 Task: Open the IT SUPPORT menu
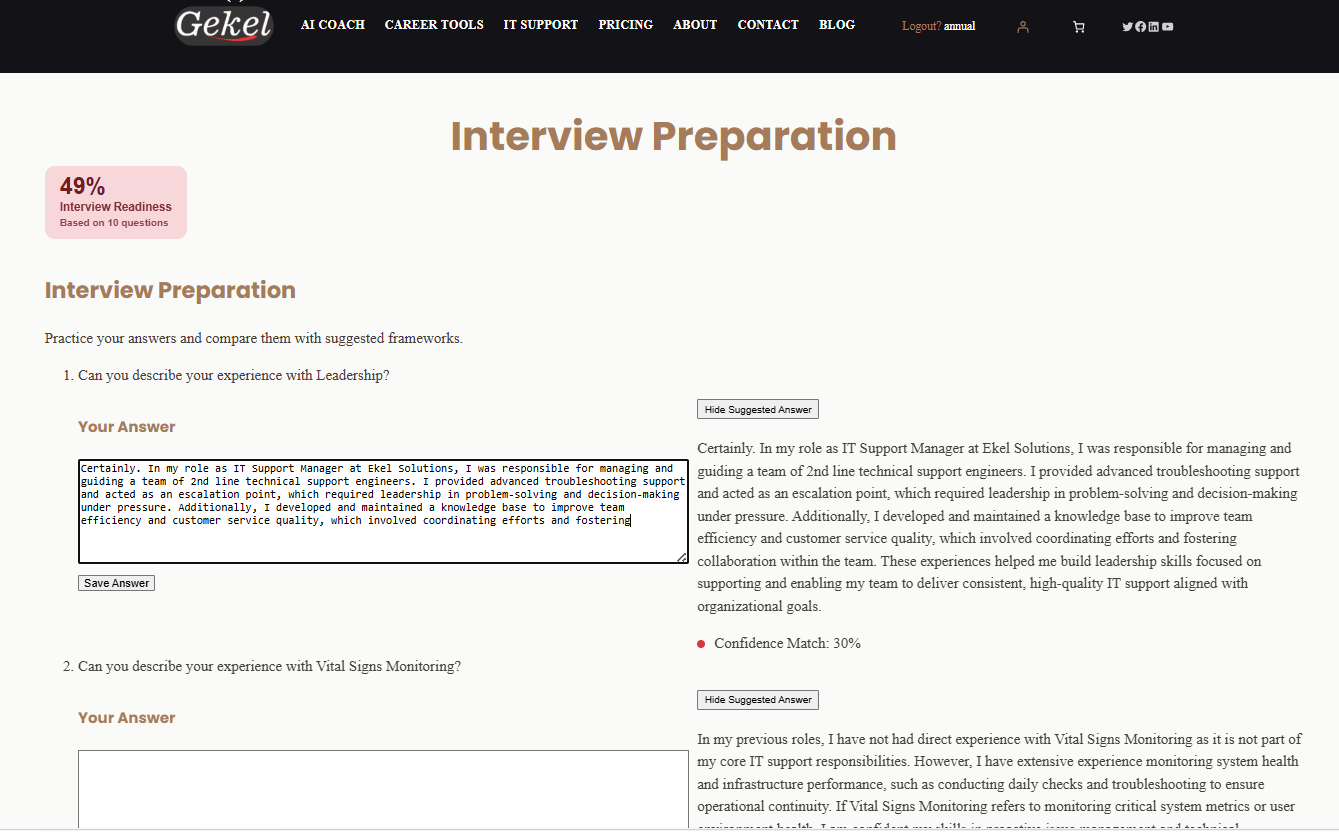click(541, 25)
